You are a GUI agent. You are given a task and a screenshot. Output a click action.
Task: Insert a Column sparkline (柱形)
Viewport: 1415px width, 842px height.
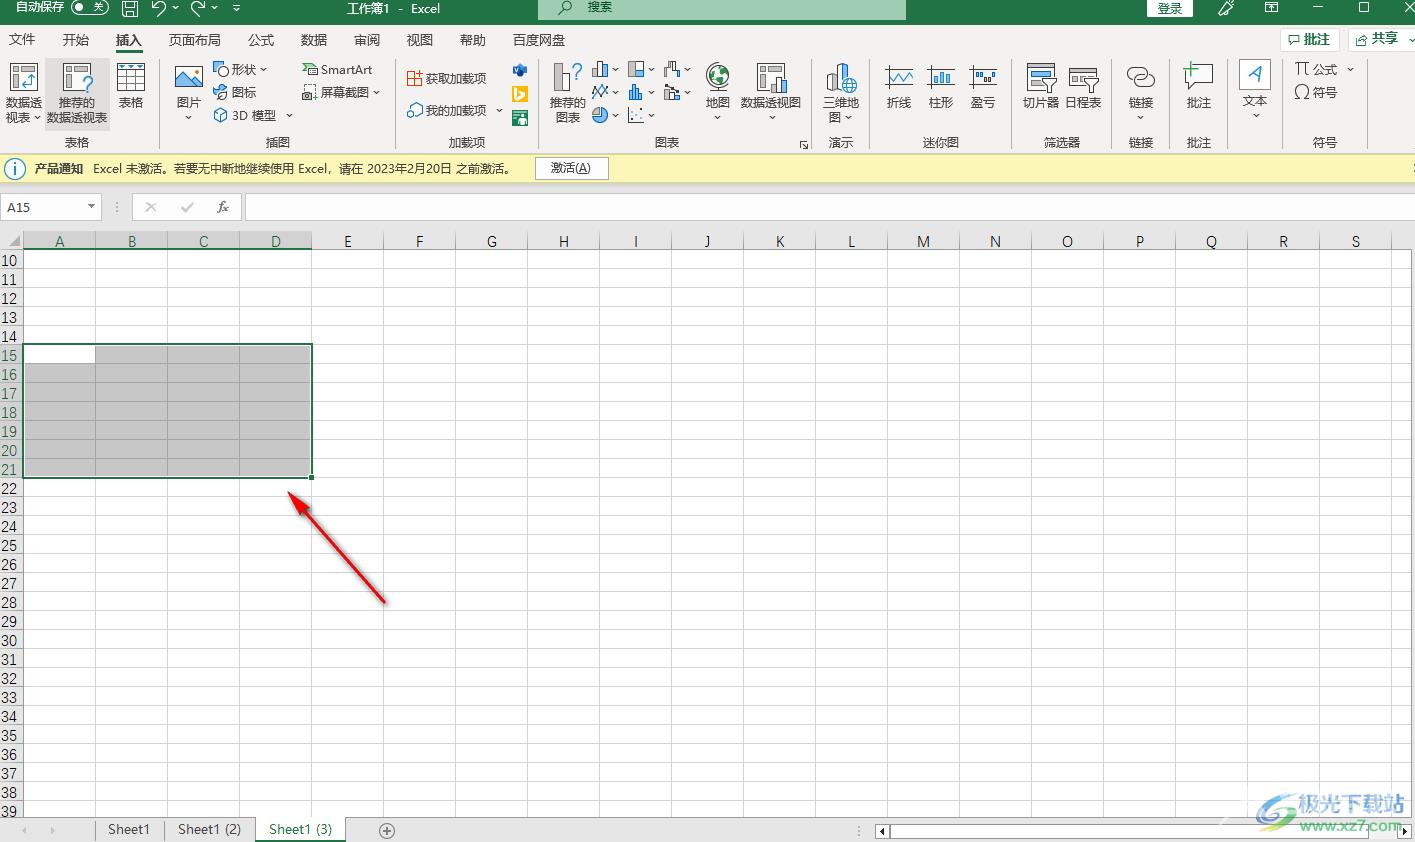(x=941, y=87)
